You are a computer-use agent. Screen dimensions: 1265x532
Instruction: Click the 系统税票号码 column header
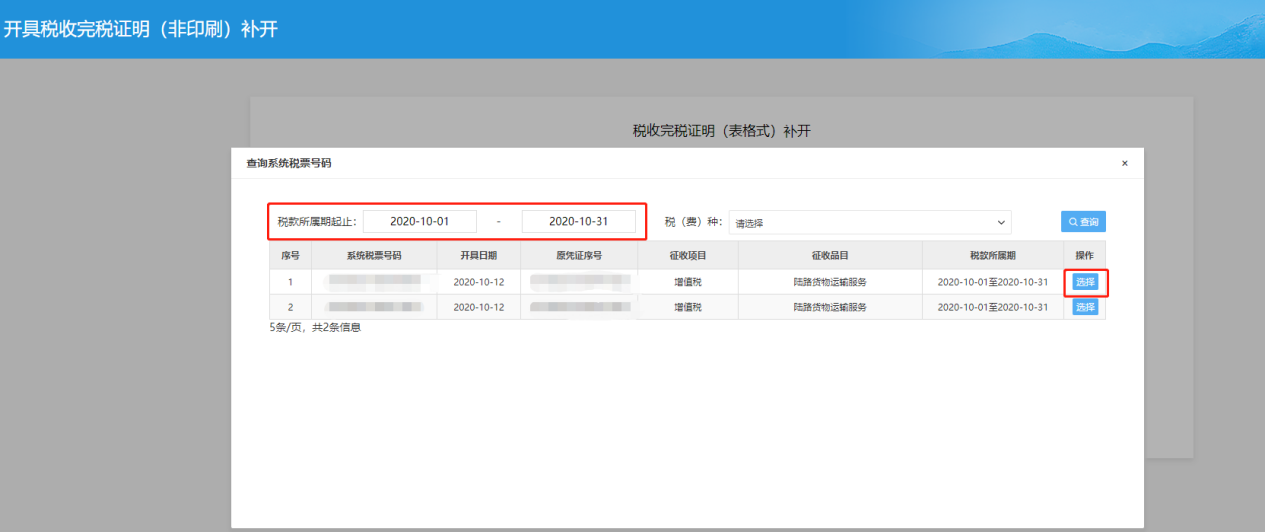point(374,256)
